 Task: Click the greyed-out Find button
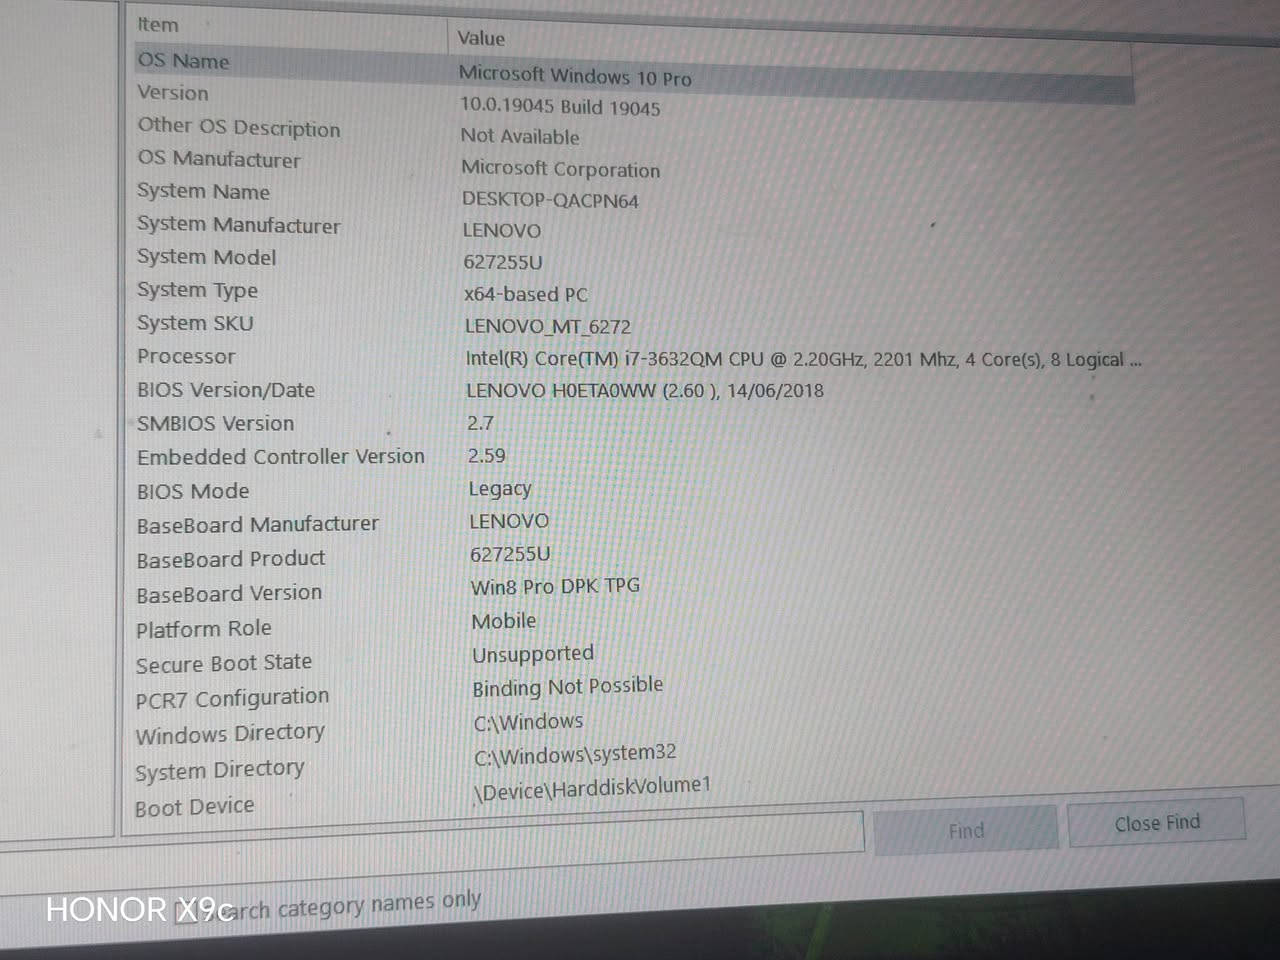point(965,830)
